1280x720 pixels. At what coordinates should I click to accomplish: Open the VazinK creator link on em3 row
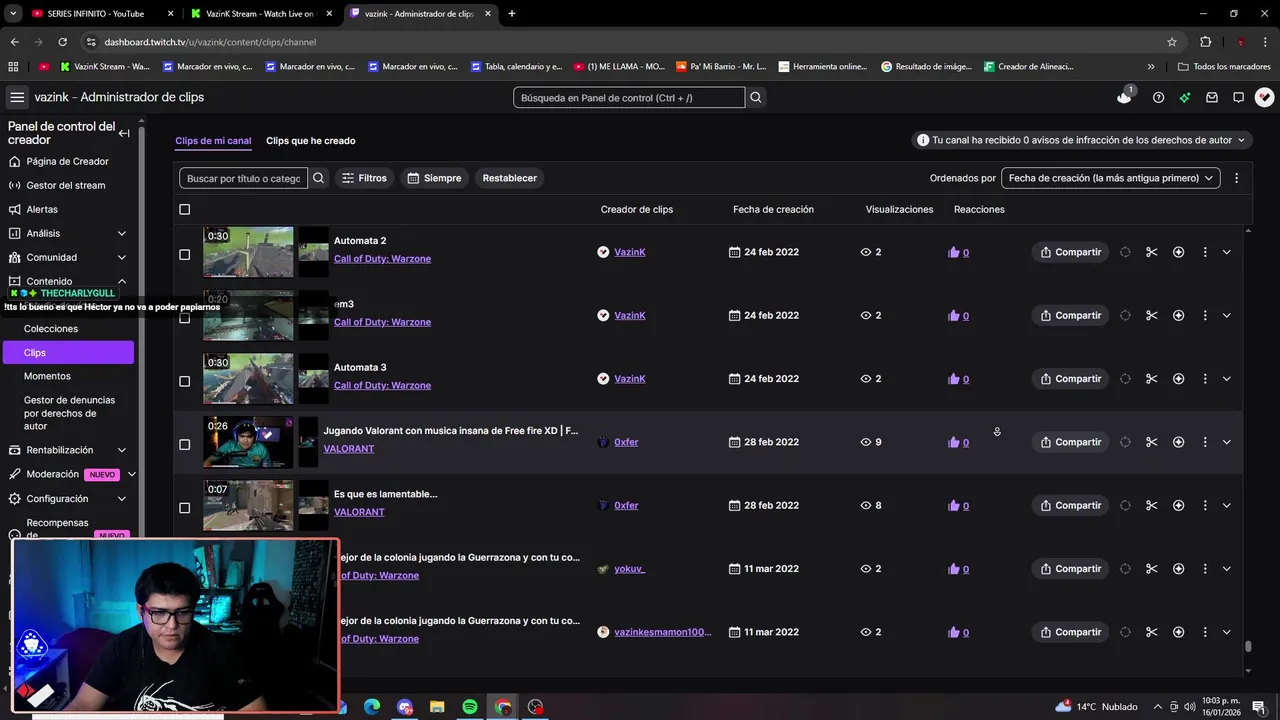point(630,315)
